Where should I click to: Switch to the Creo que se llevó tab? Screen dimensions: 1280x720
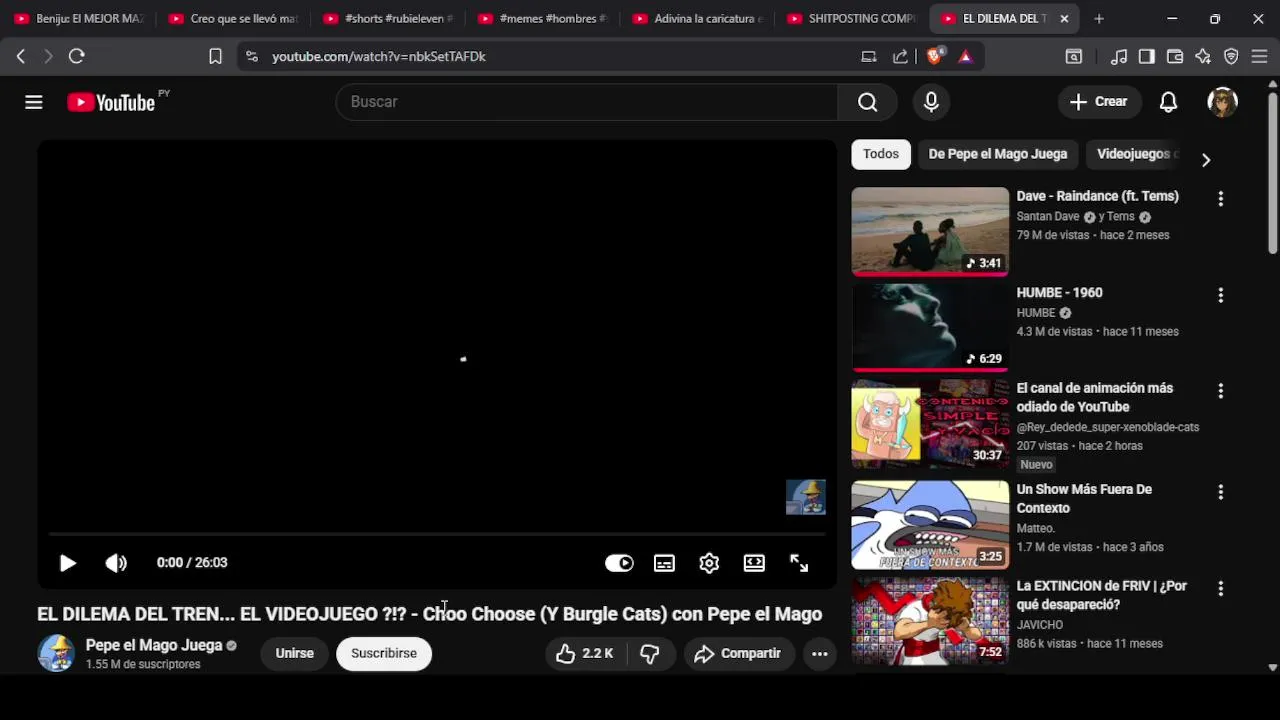232,18
